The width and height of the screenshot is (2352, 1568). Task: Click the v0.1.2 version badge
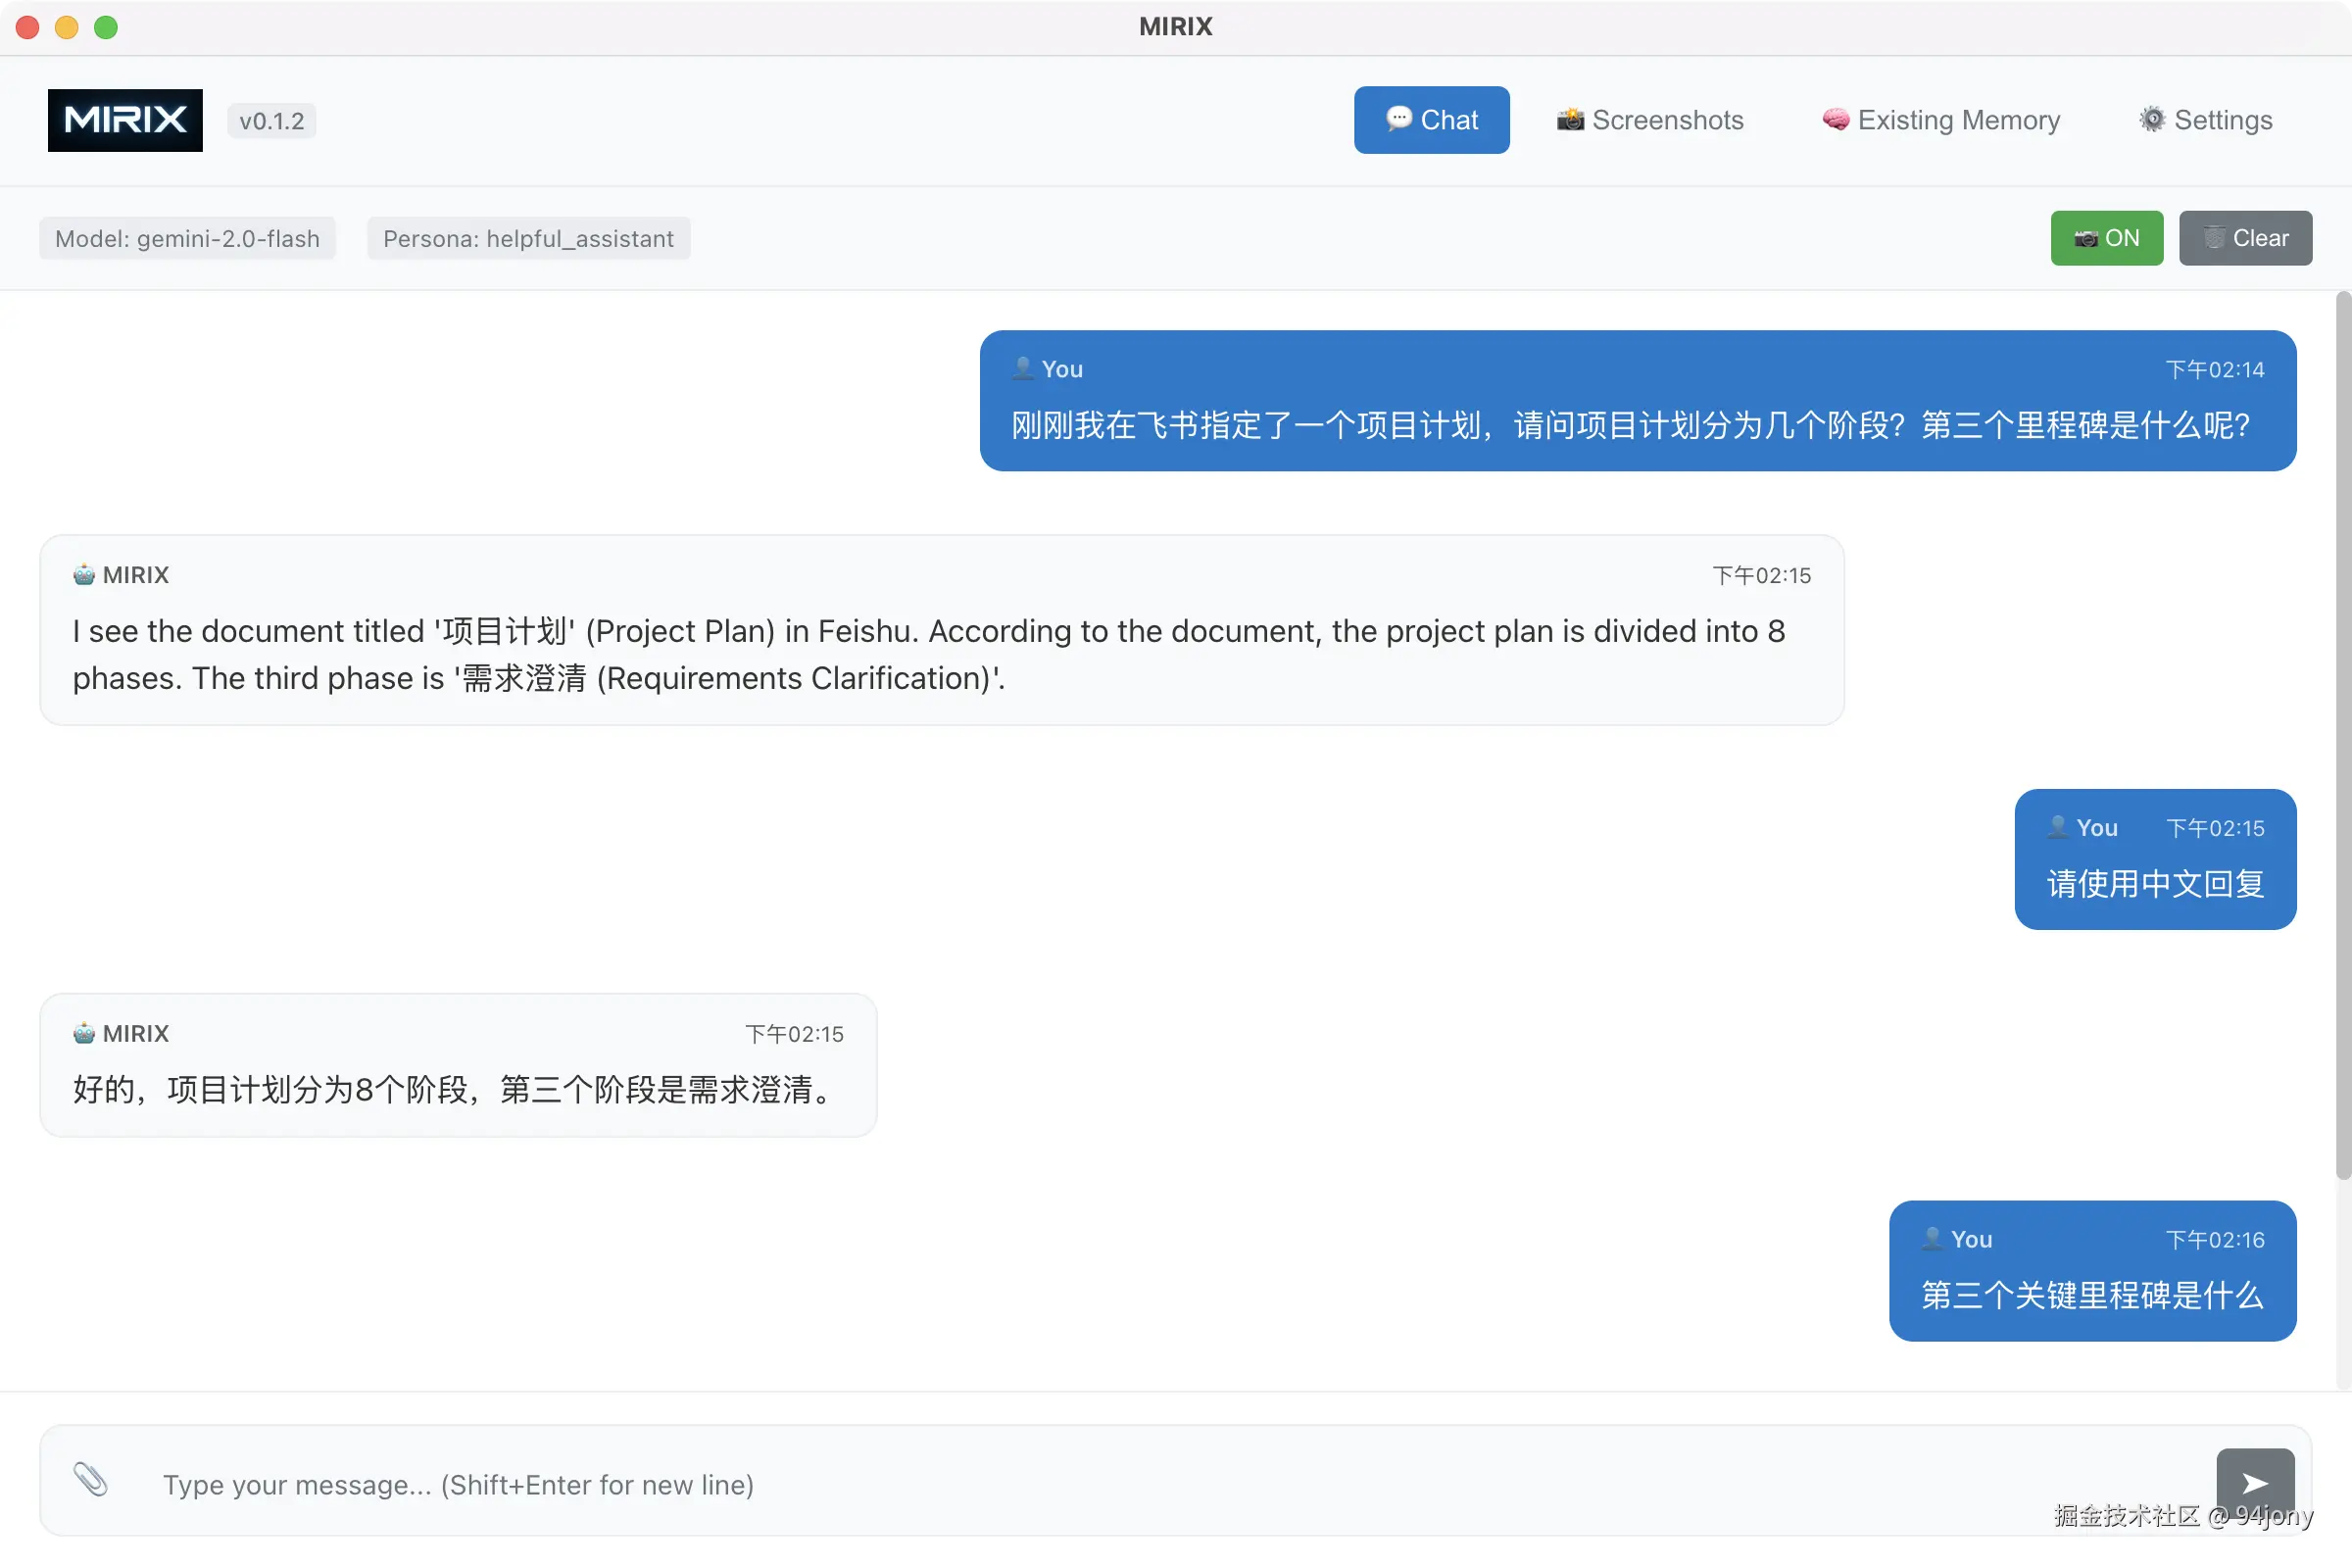[x=271, y=121]
